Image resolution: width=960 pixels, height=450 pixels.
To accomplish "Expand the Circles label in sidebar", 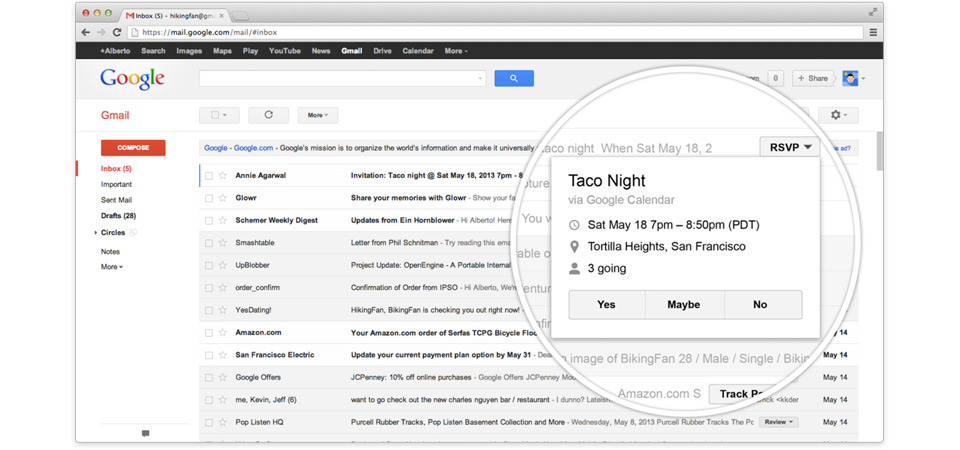I will point(96,233).
